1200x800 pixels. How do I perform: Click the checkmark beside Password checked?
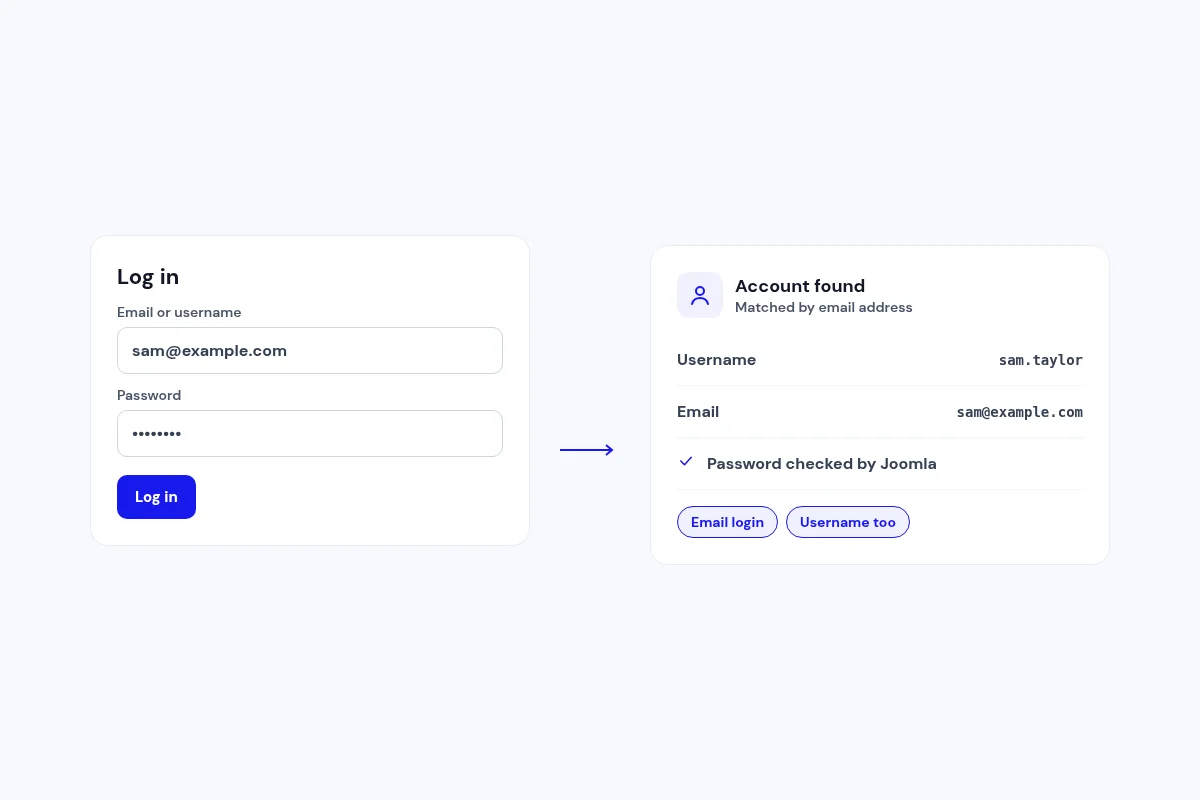click(686, 461)
